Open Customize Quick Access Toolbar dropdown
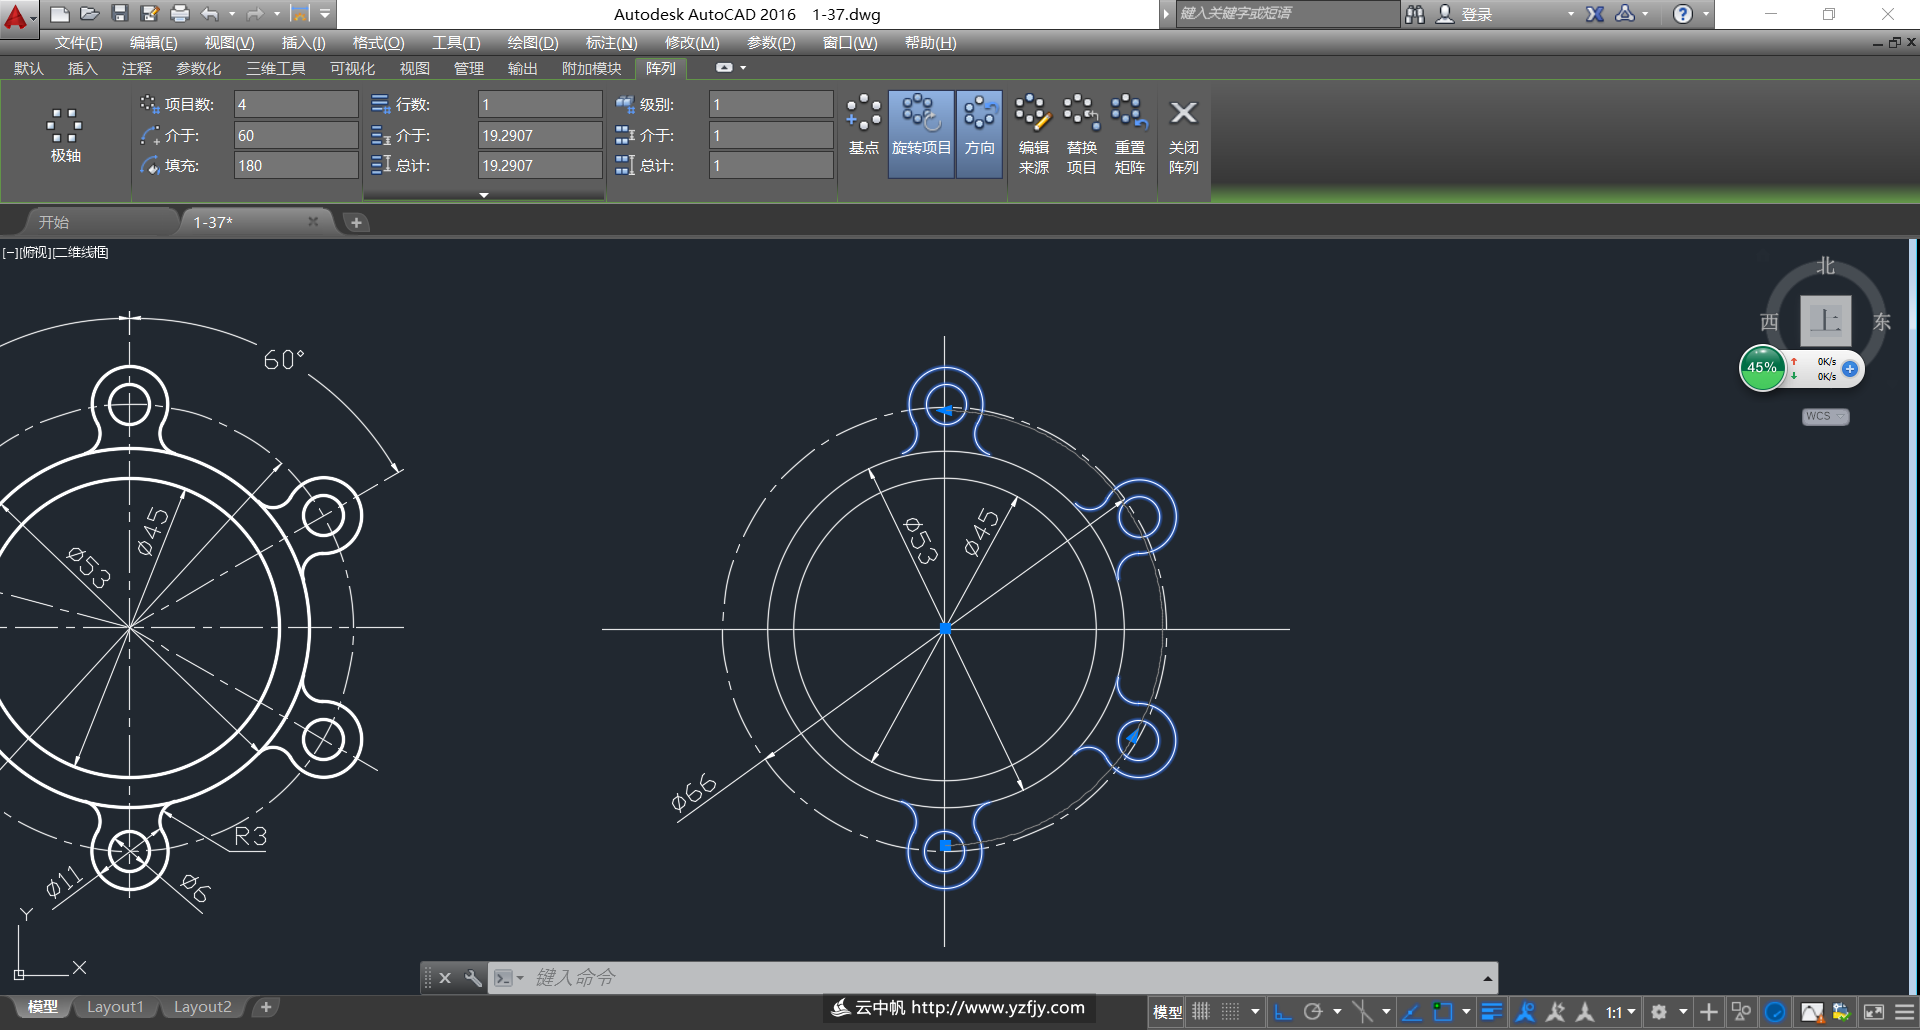This screenshot has height=1030, width=1920. point(325,14)
